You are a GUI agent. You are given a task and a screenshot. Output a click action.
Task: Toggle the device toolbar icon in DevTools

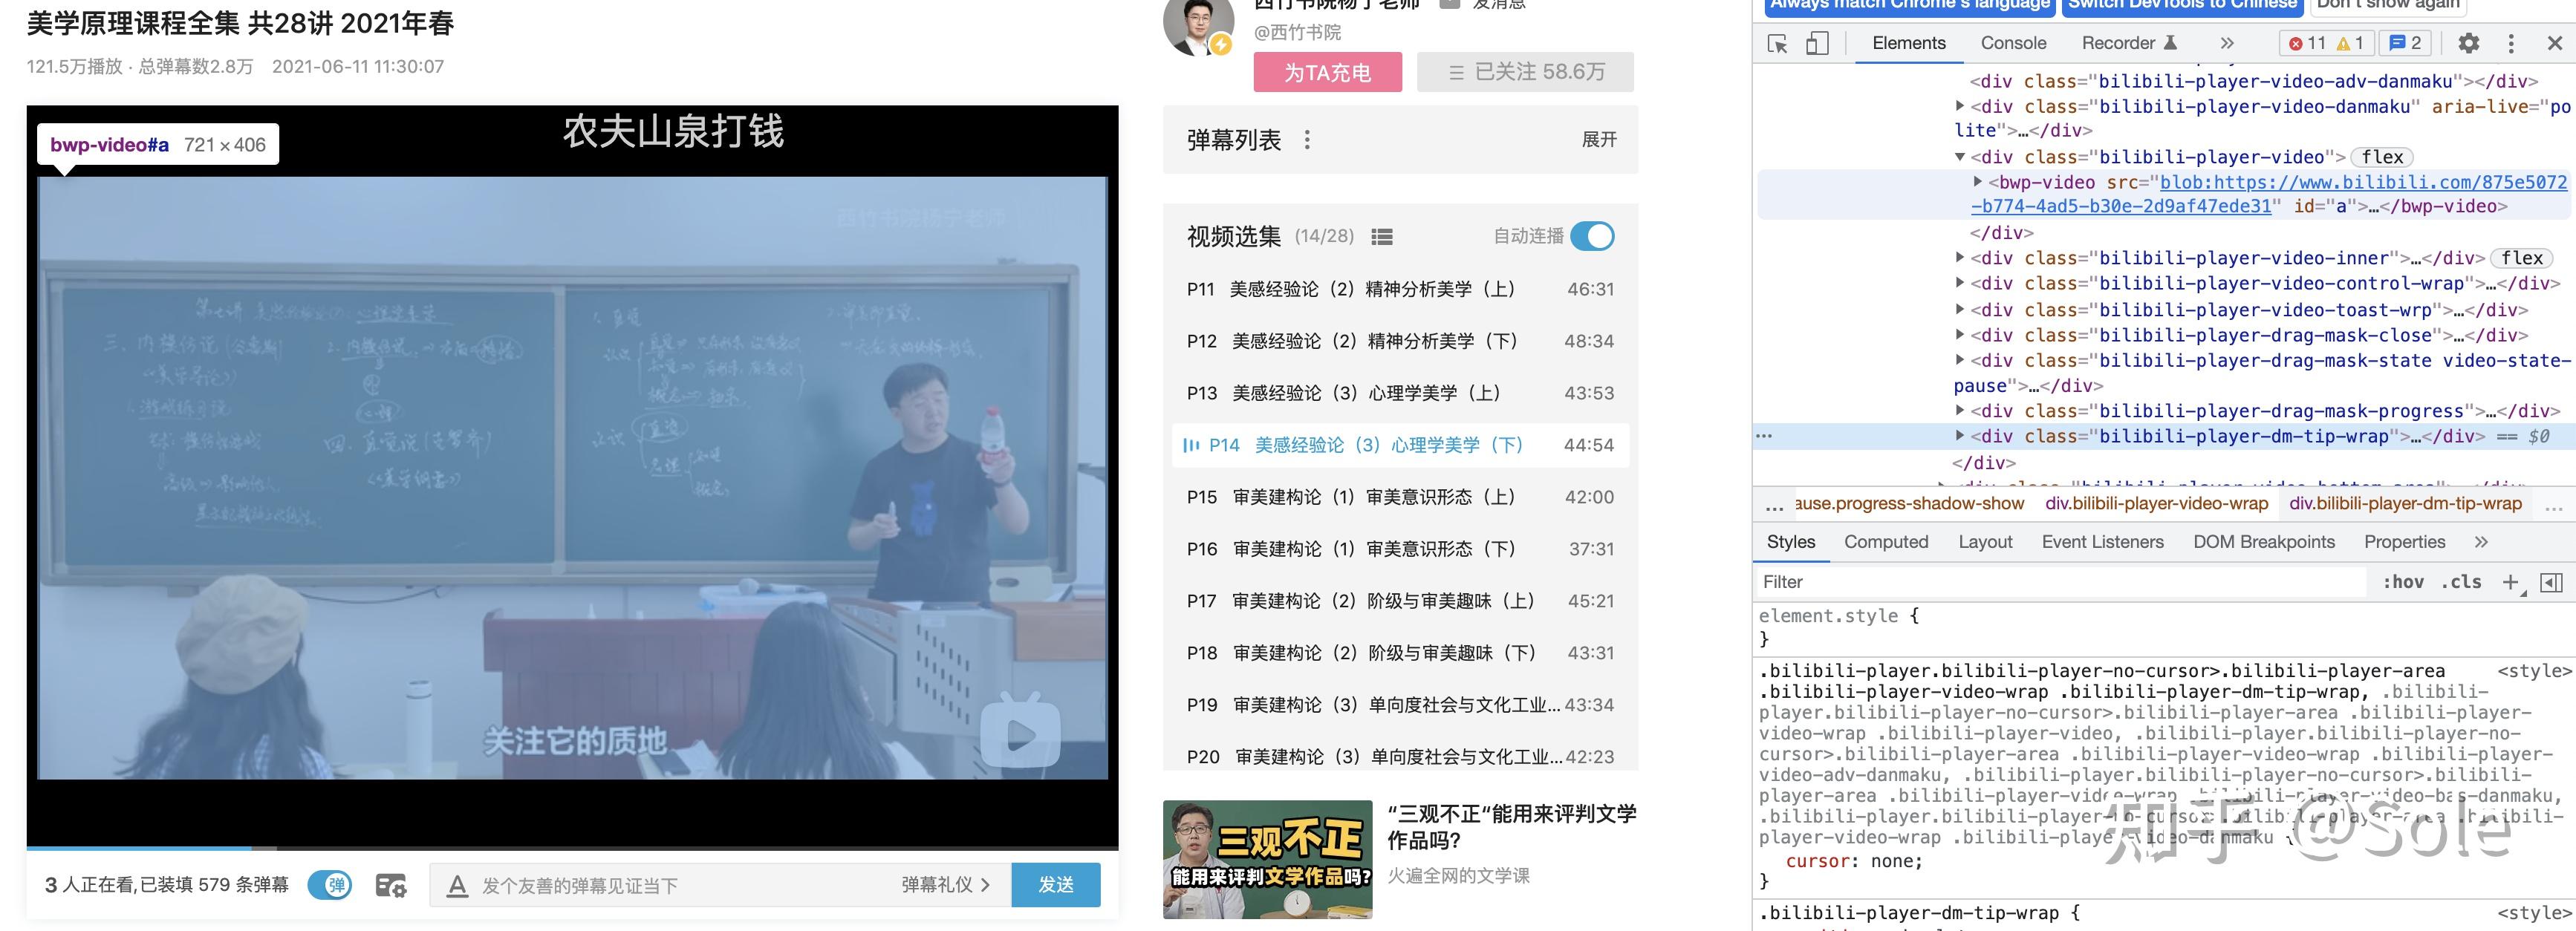1817,44
